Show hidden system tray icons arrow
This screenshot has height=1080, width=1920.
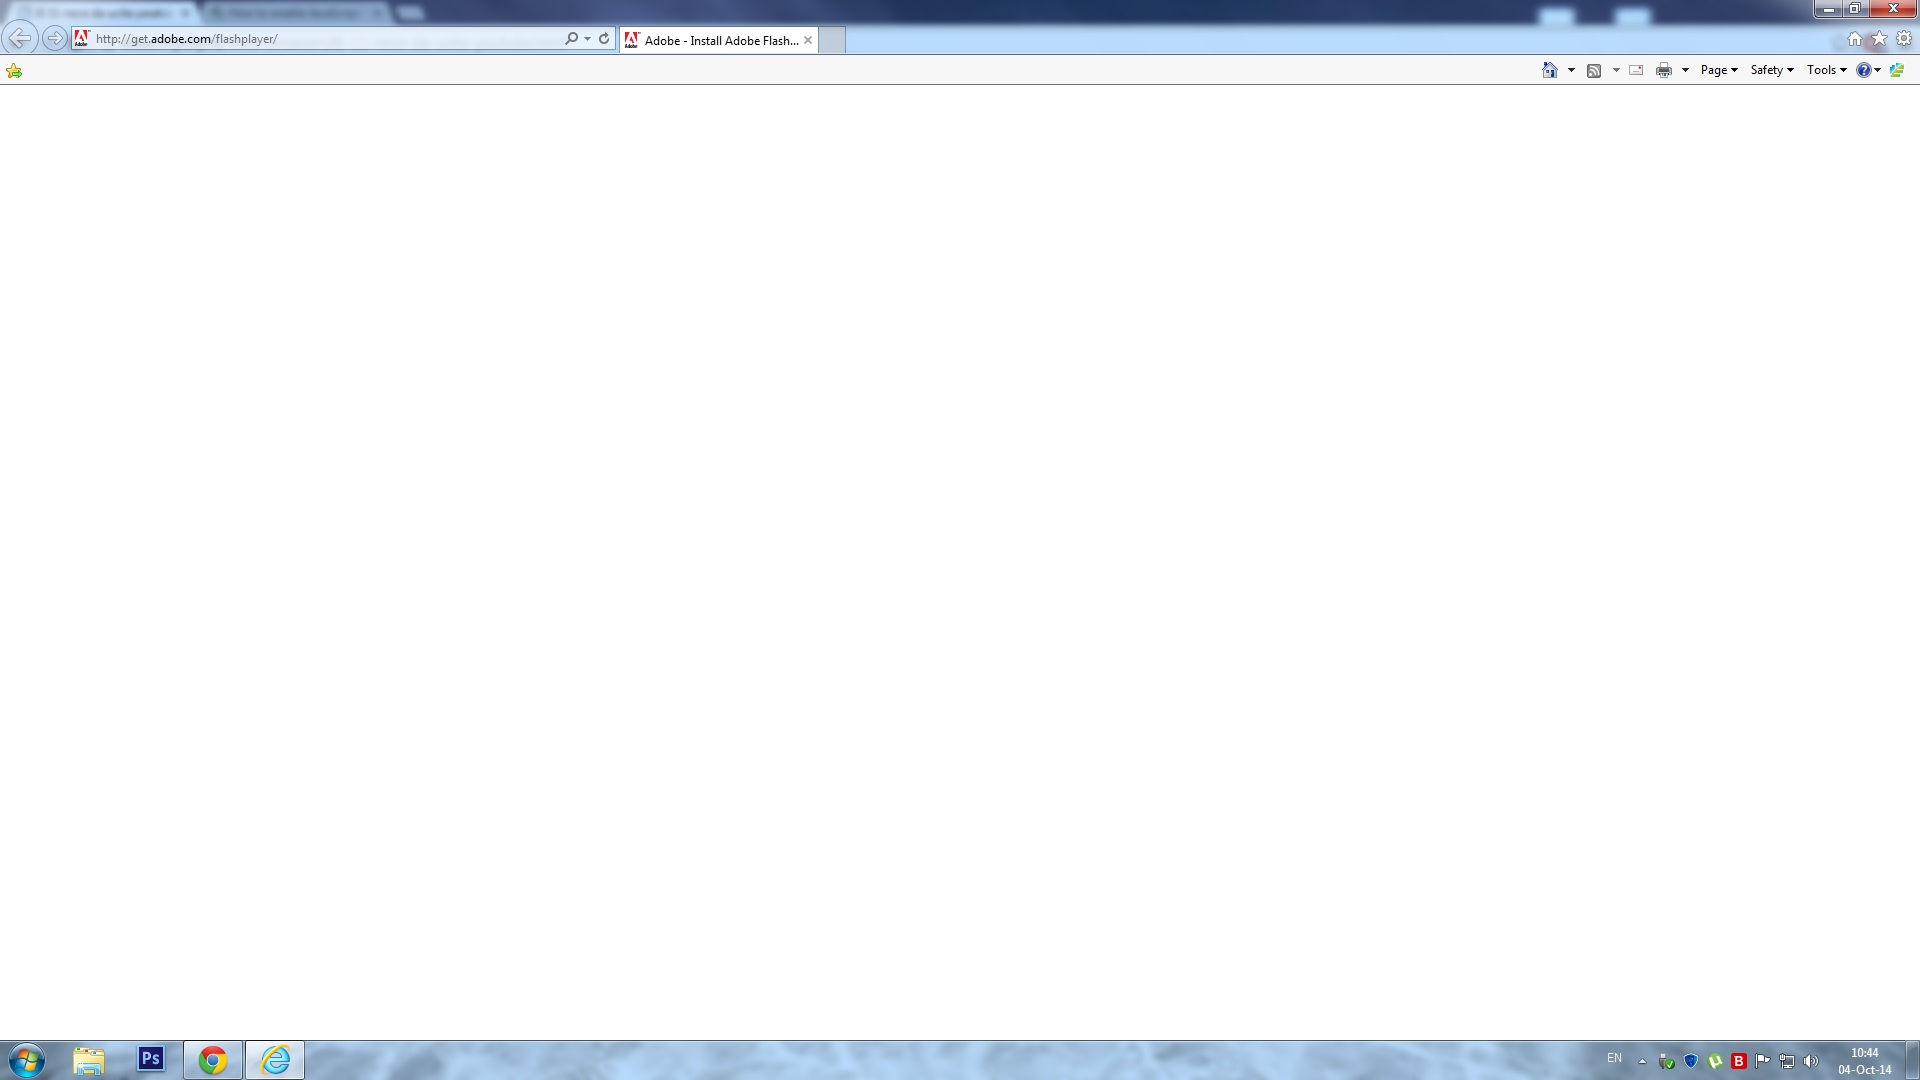point(1642,1061)
